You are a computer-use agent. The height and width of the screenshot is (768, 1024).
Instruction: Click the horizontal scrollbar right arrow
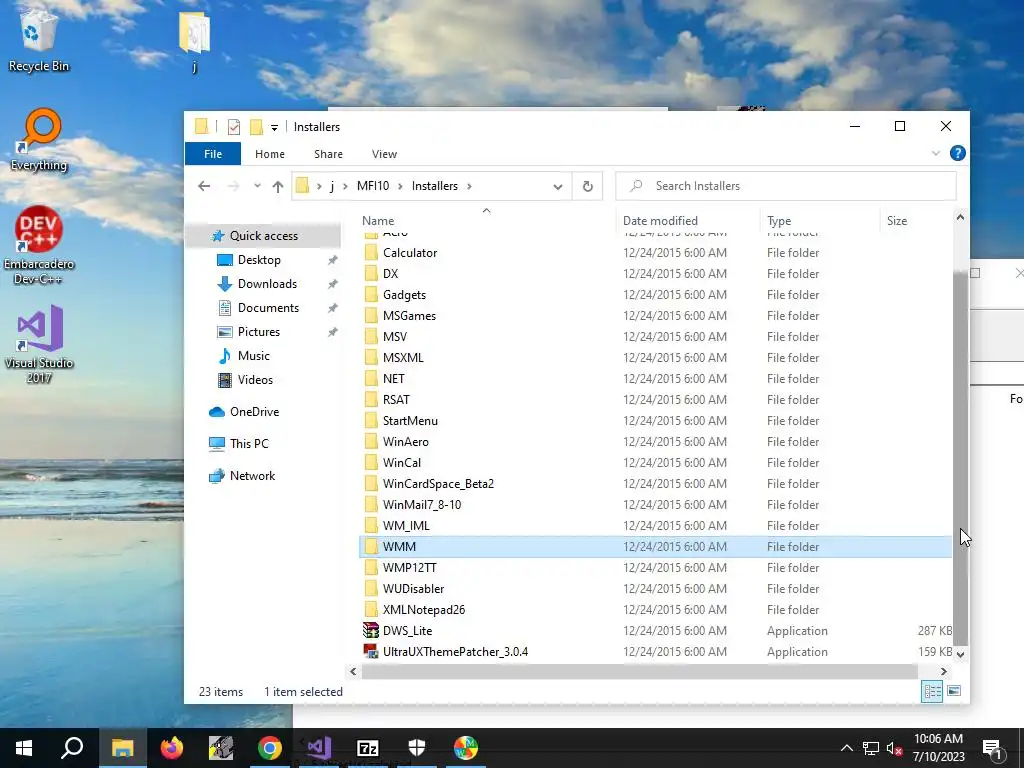943,671
